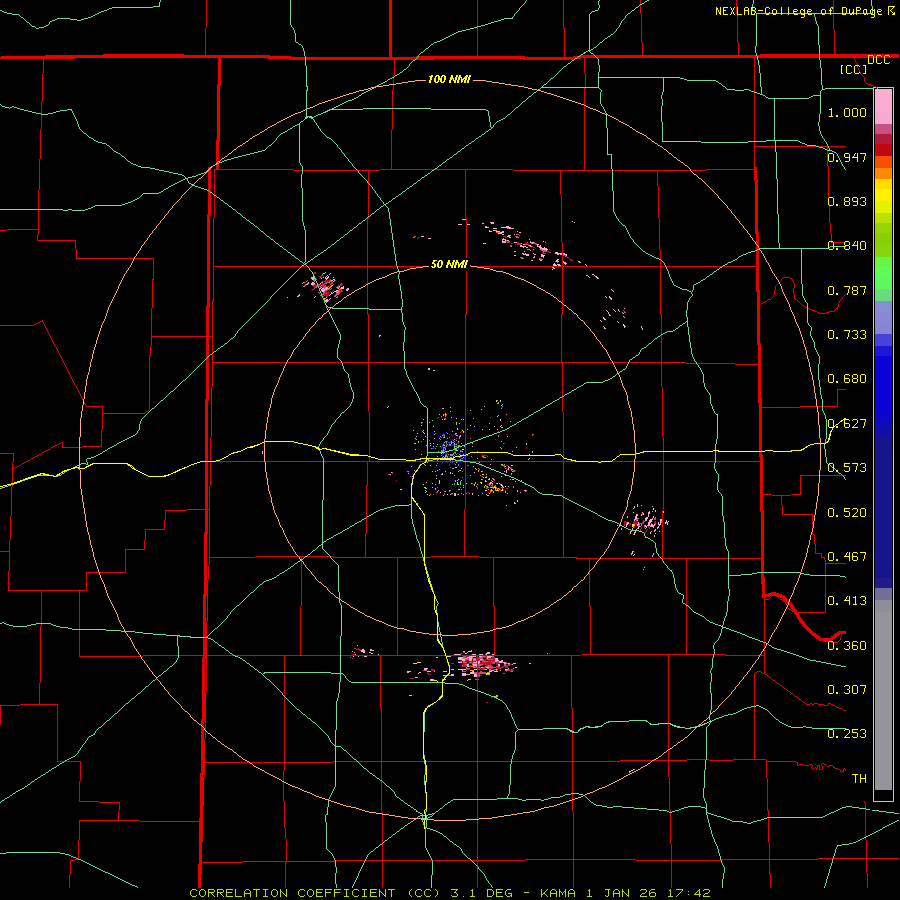The height and width of the screenshot is (900, 900).
Task: Click the DCC label above the color scale
Action: 878,60
